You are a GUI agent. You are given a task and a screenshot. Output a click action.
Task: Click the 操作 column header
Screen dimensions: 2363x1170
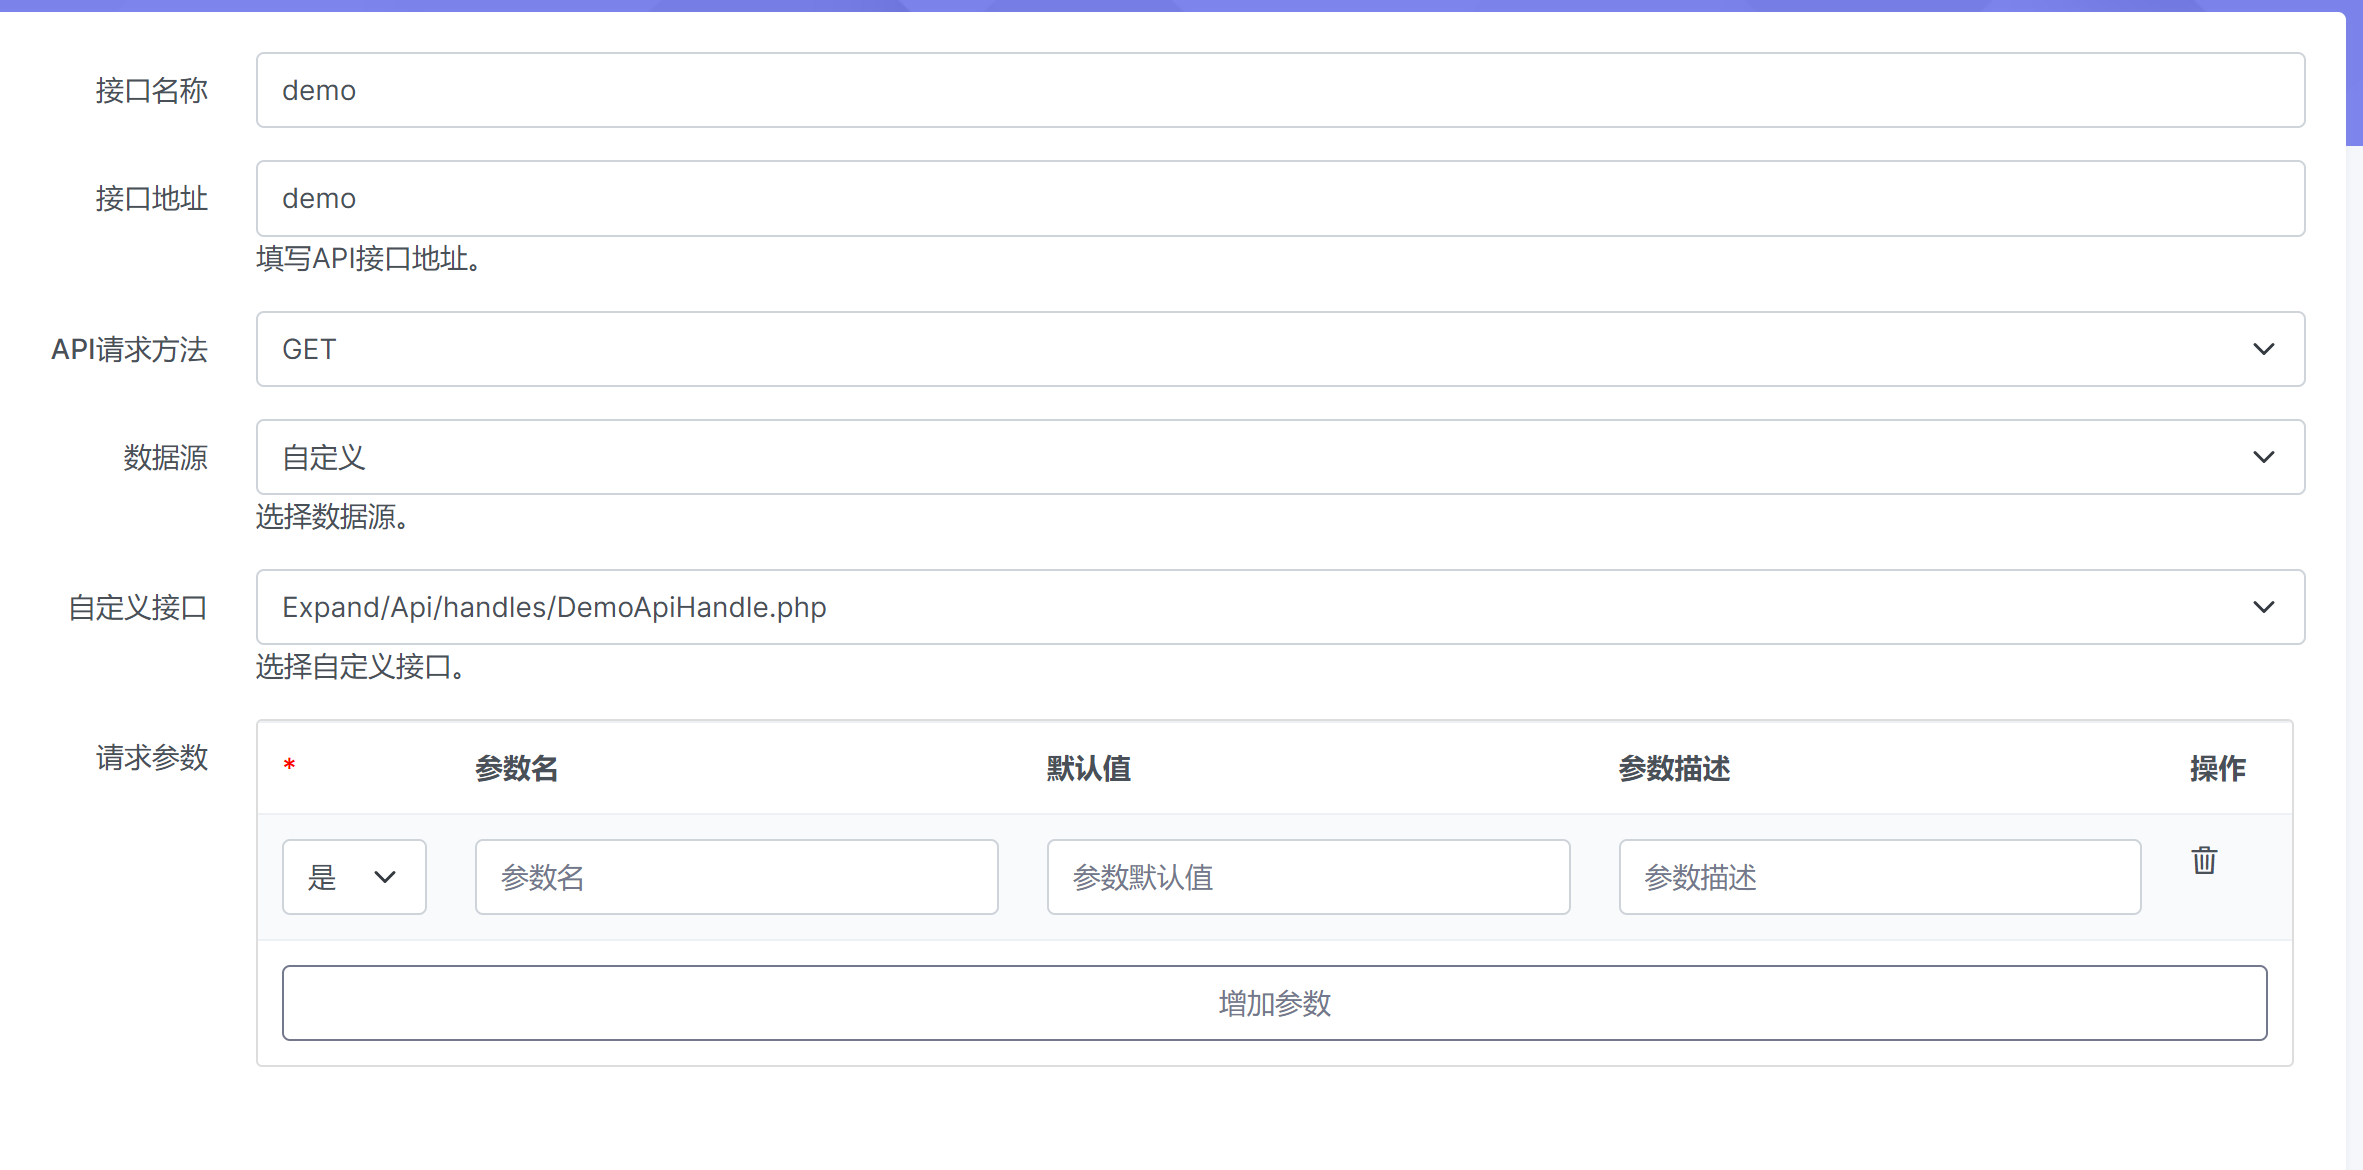tap(2217, 768)
